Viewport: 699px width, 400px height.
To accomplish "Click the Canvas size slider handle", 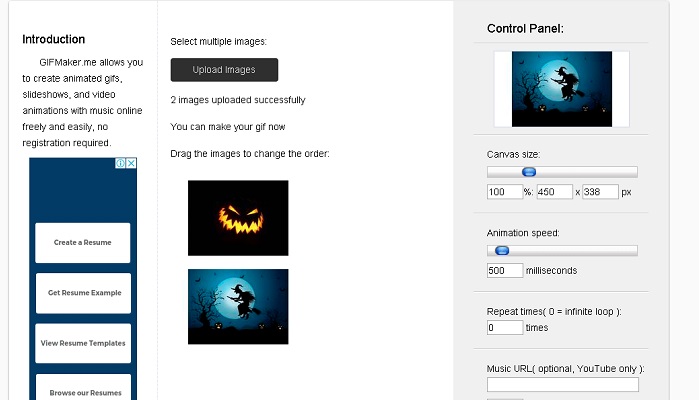I will tap(529, 172).
